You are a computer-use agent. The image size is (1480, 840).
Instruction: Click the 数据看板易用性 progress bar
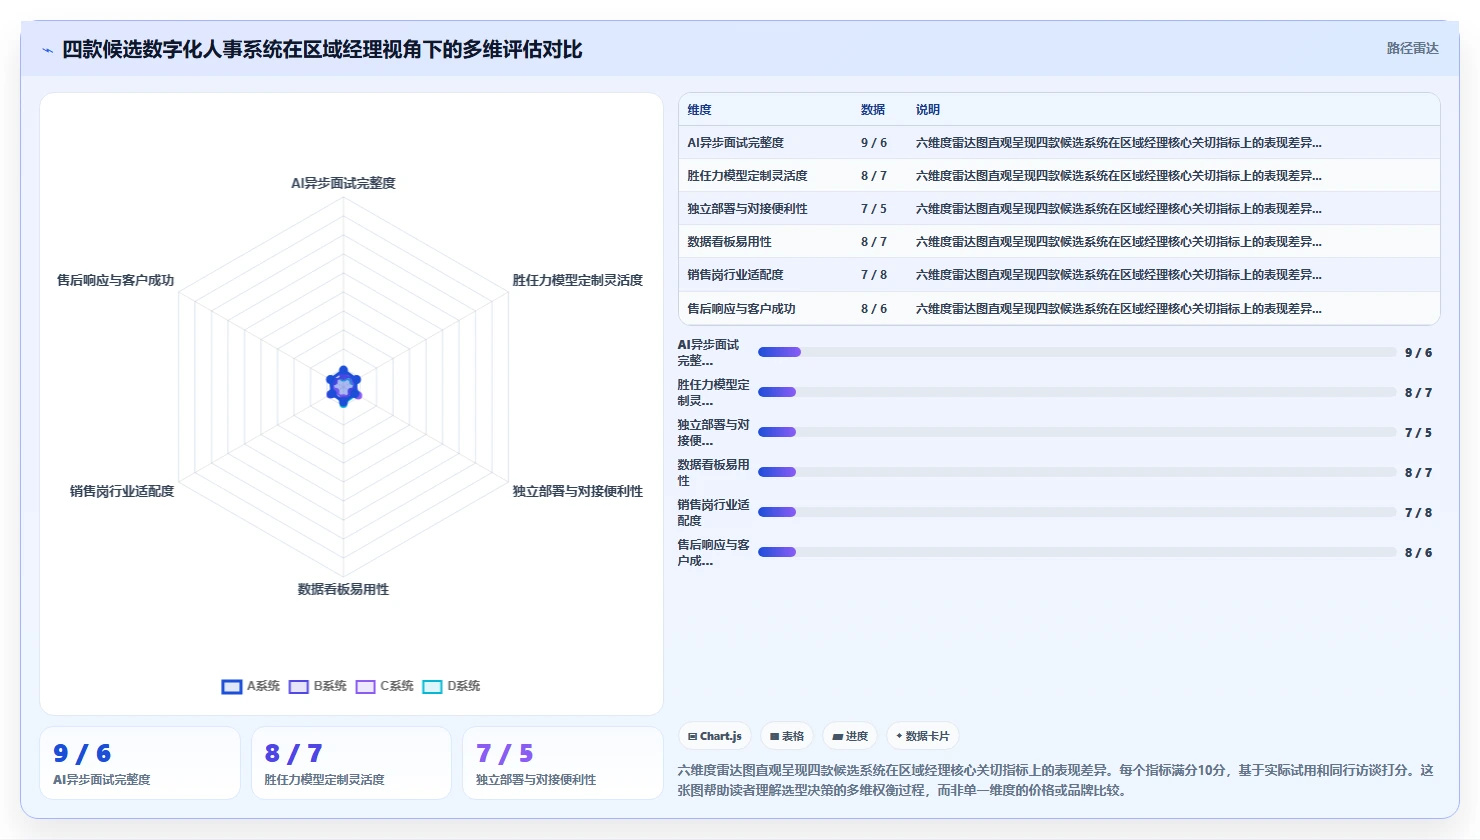(x=1077, y=472)
